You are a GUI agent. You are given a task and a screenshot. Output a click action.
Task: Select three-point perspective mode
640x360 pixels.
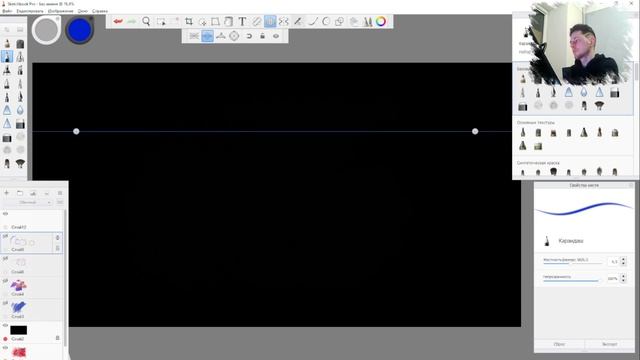(221, 36)
